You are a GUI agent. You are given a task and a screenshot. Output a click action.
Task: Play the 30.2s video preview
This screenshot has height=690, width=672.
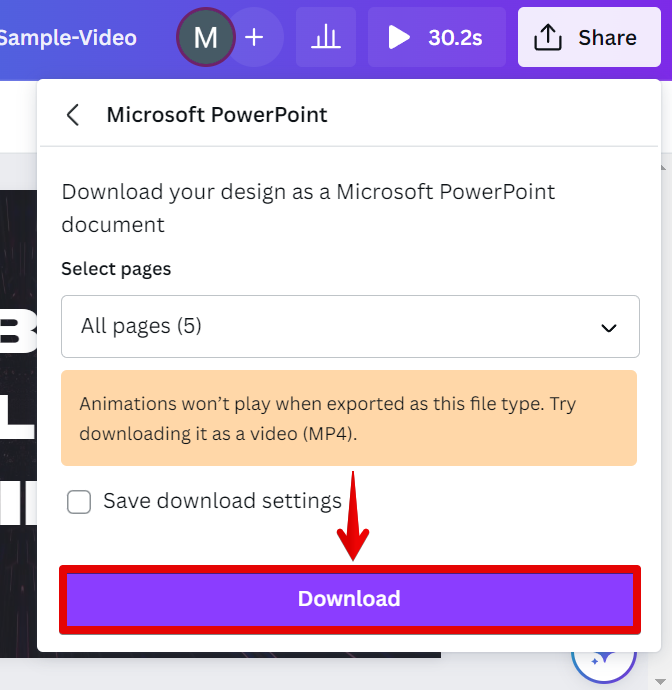(x=437, y=37)
